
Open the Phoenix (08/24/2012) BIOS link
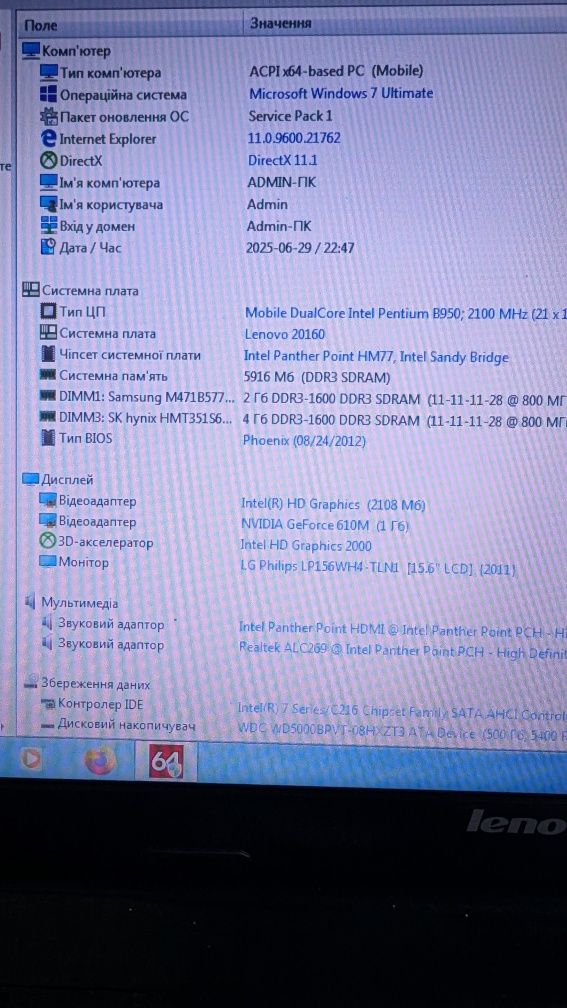(304, 441)
